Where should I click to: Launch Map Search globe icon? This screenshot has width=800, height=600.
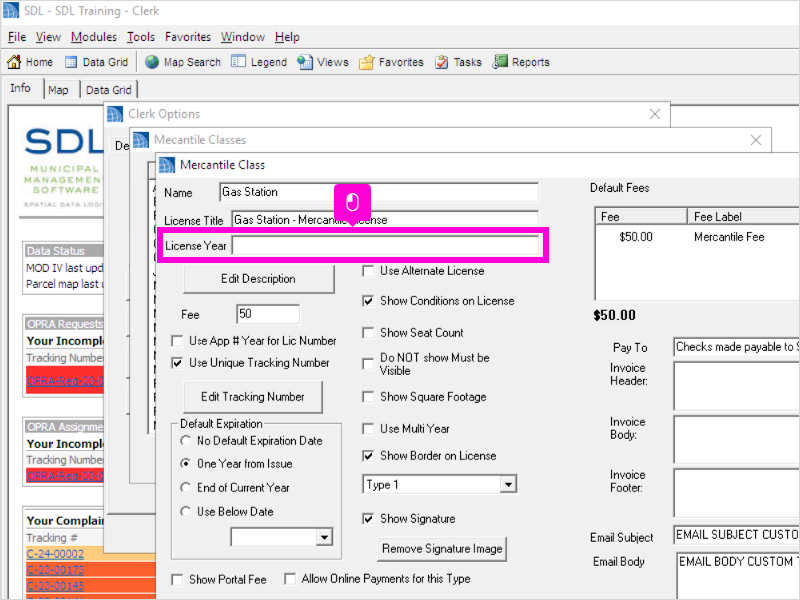[x=152, y=62]
